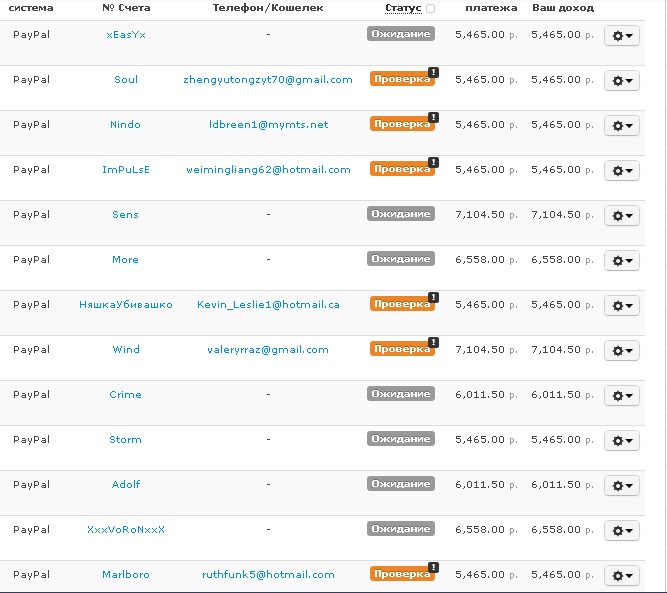This screenshot has height=593, width=667.
Task: Open gear dropdown for xEasYx row
Action: coord(621,35)
